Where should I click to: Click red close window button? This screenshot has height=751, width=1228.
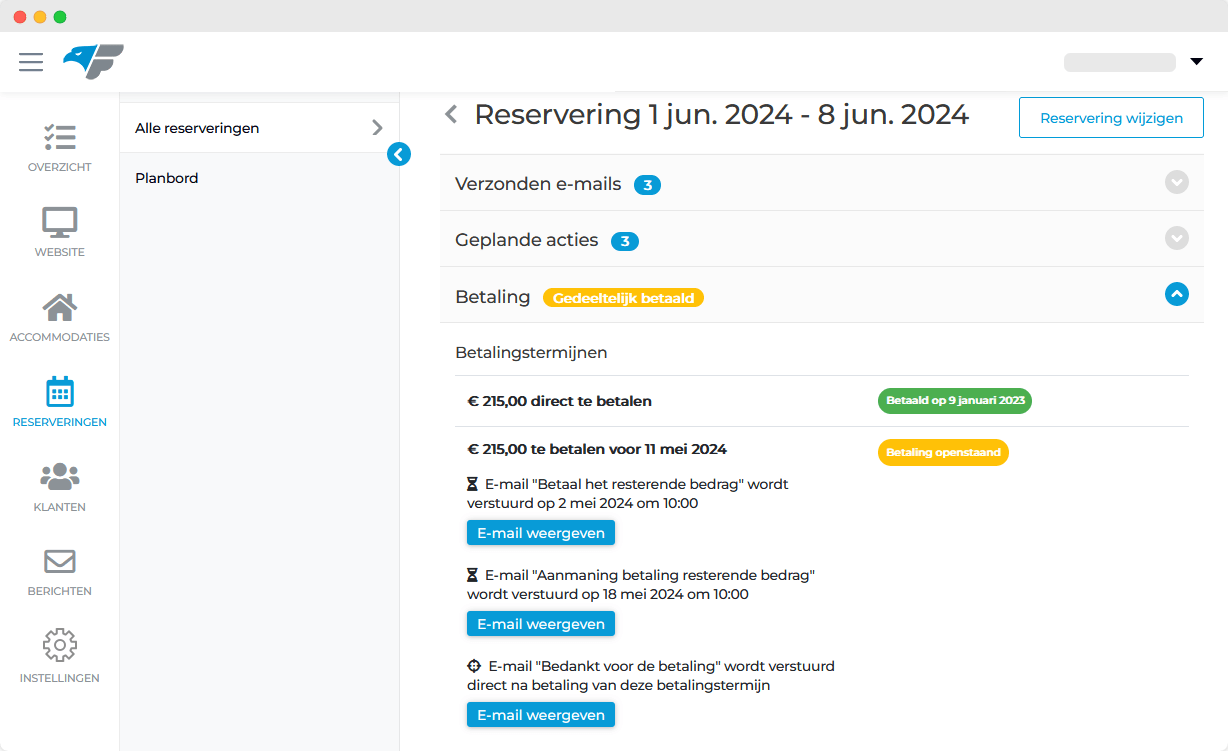click(20, 17)
